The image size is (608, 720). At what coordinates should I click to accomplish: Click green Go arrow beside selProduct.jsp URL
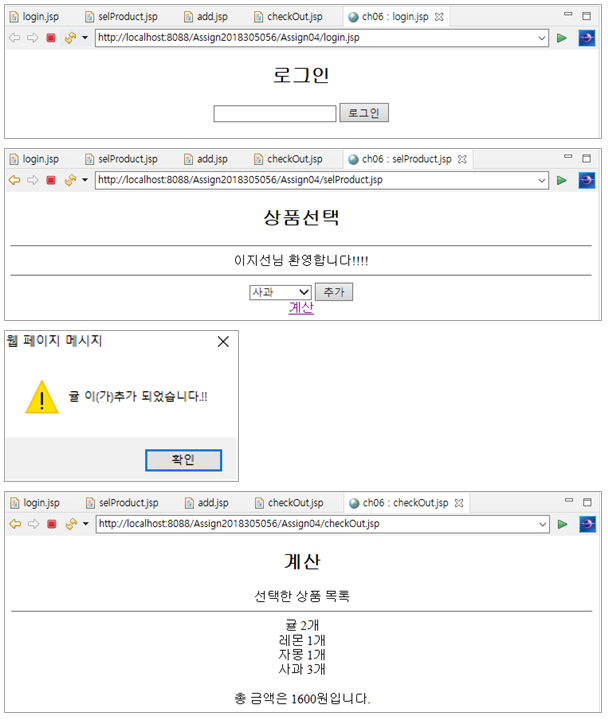562,180
